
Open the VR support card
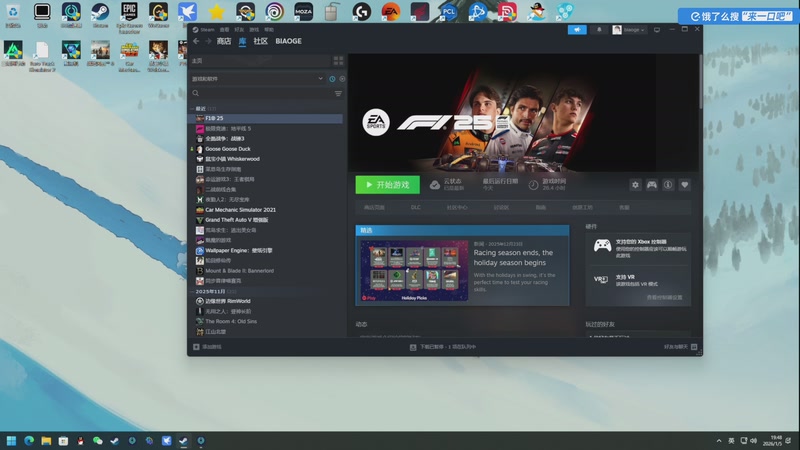coord(638,280)
